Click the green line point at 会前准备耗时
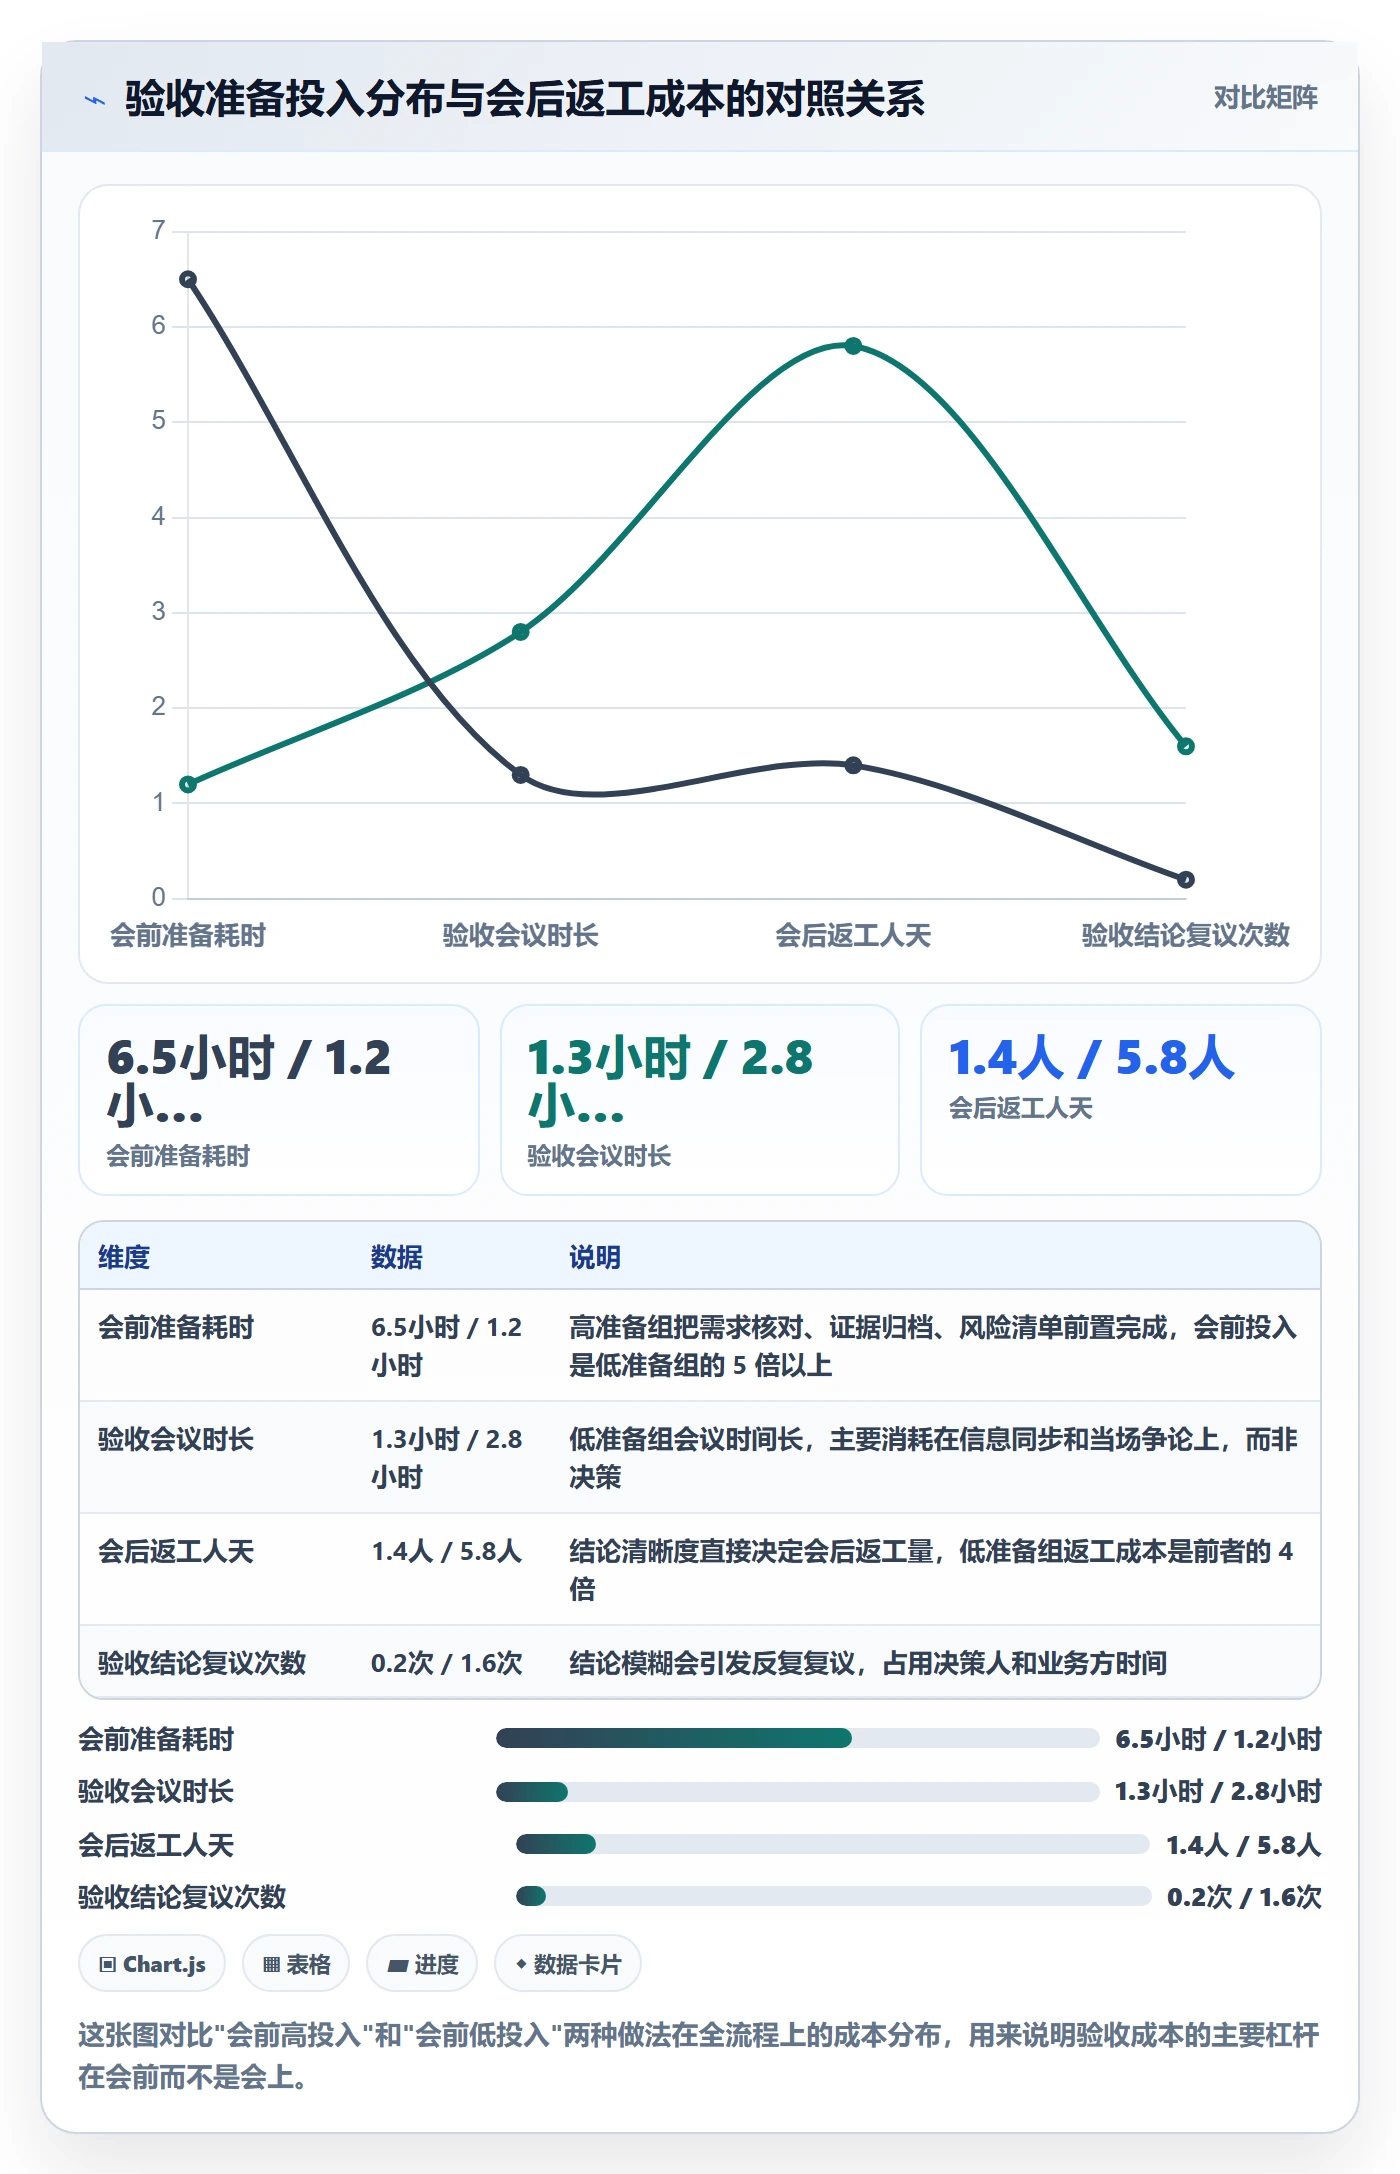Screen dimensions: 1400x2174 click(188, 784)
